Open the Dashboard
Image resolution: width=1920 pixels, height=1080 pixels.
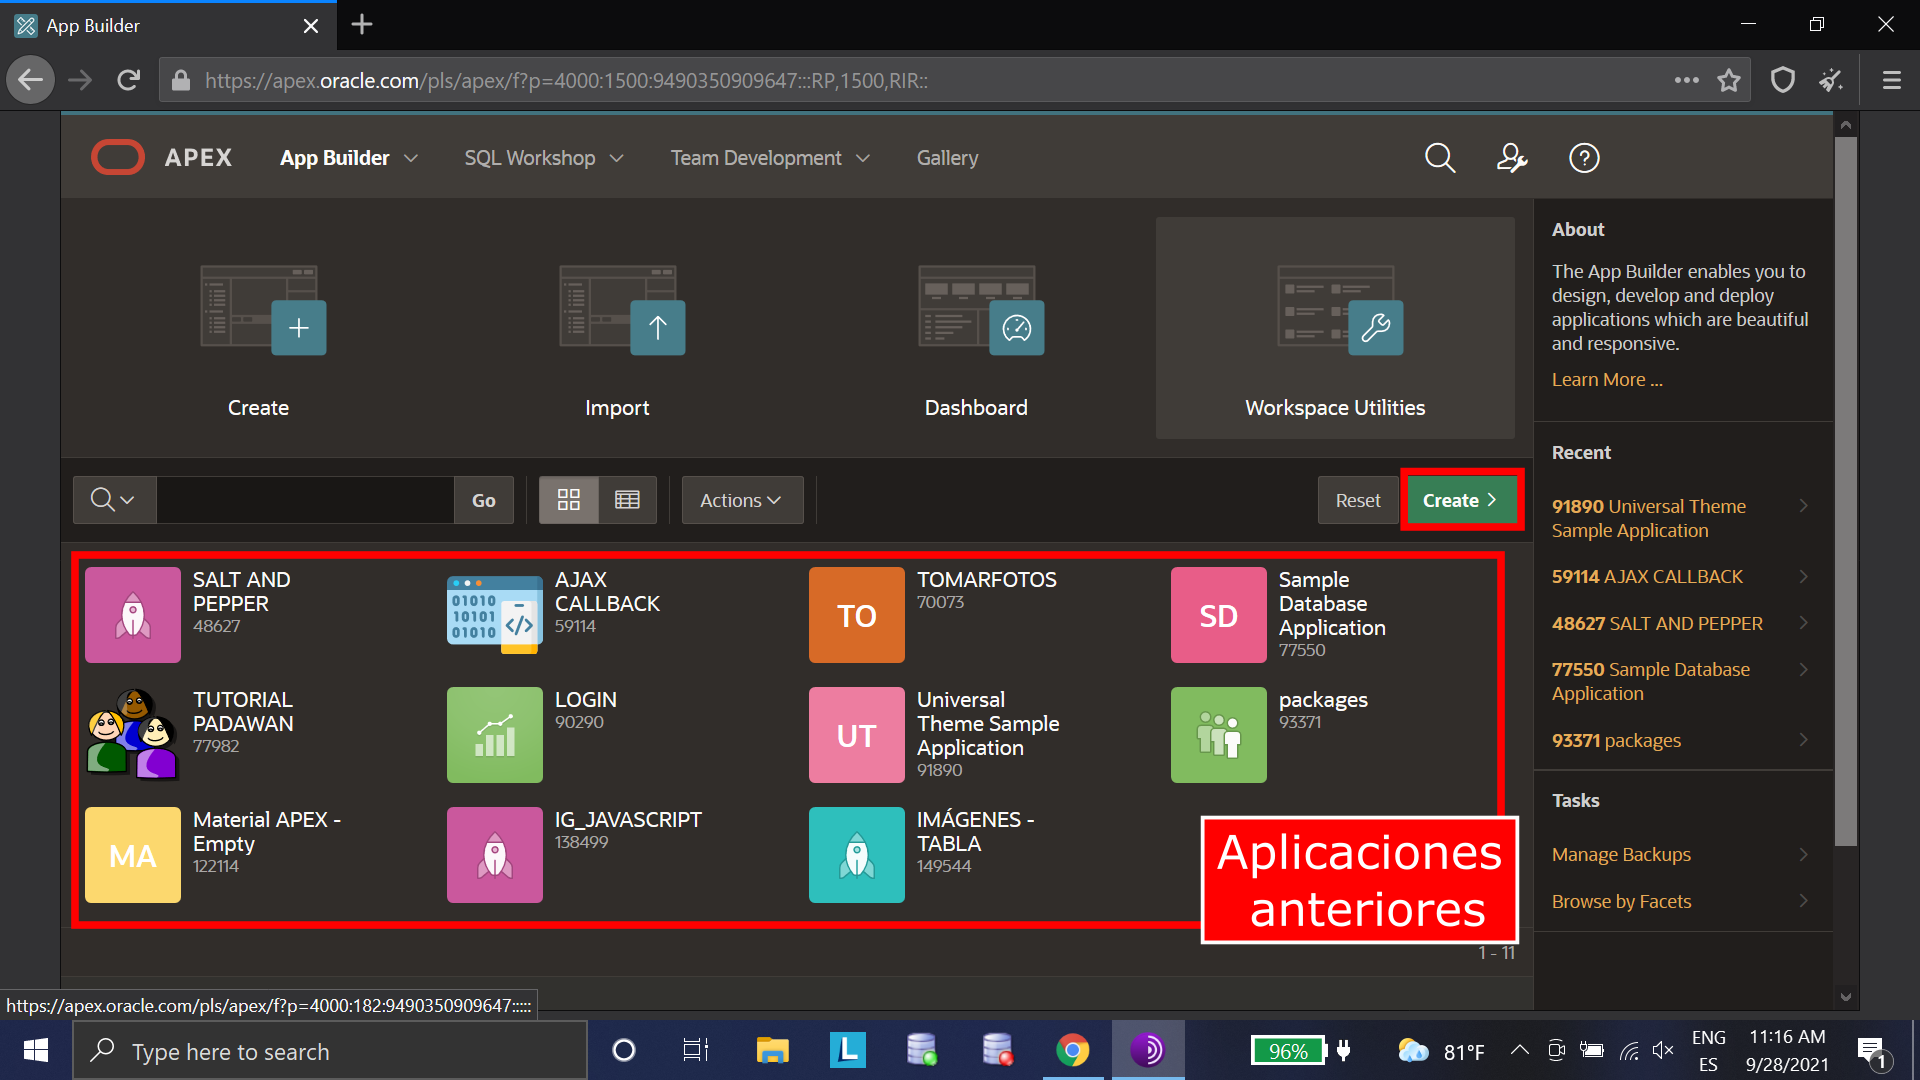coord(976,330)
